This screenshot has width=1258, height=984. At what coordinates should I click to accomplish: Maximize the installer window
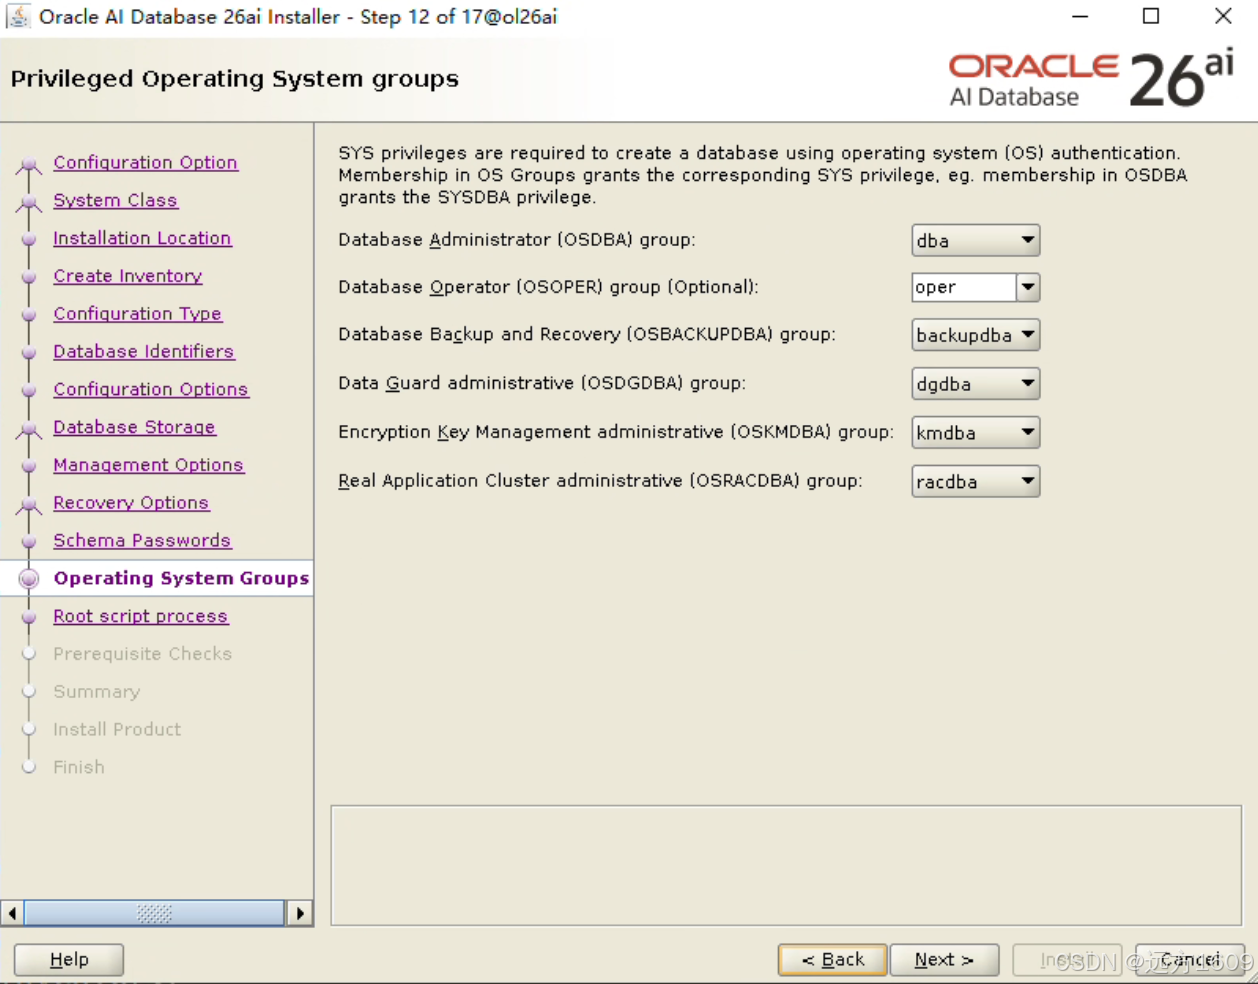tap(1151, 16)
